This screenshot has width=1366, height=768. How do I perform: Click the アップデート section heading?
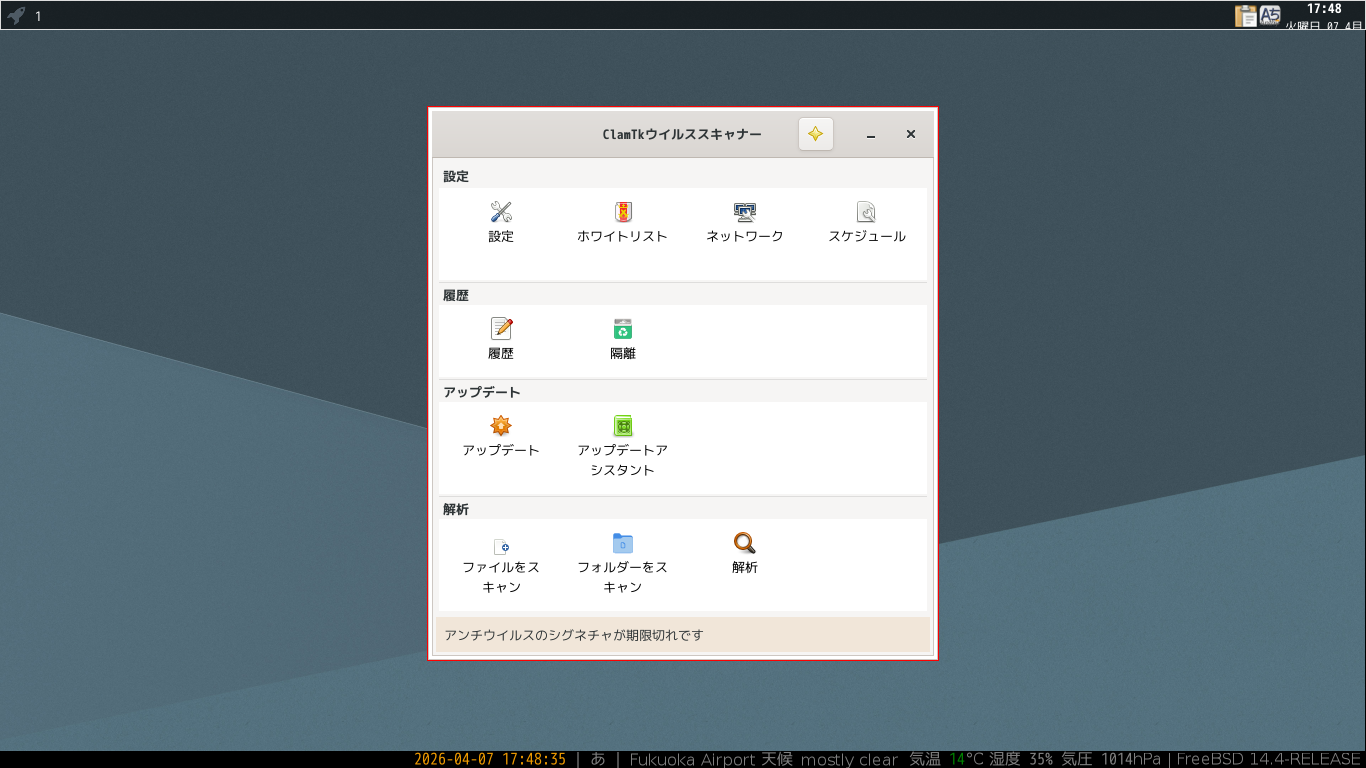pos(482,392)
